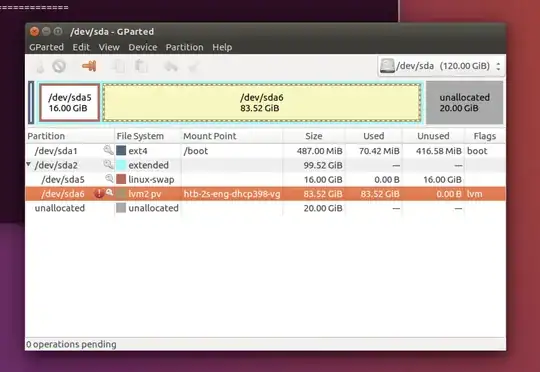The height and width of the screenshot is (372, 540).
Task: Open the Help menu
Action: (x=222, y=47)
